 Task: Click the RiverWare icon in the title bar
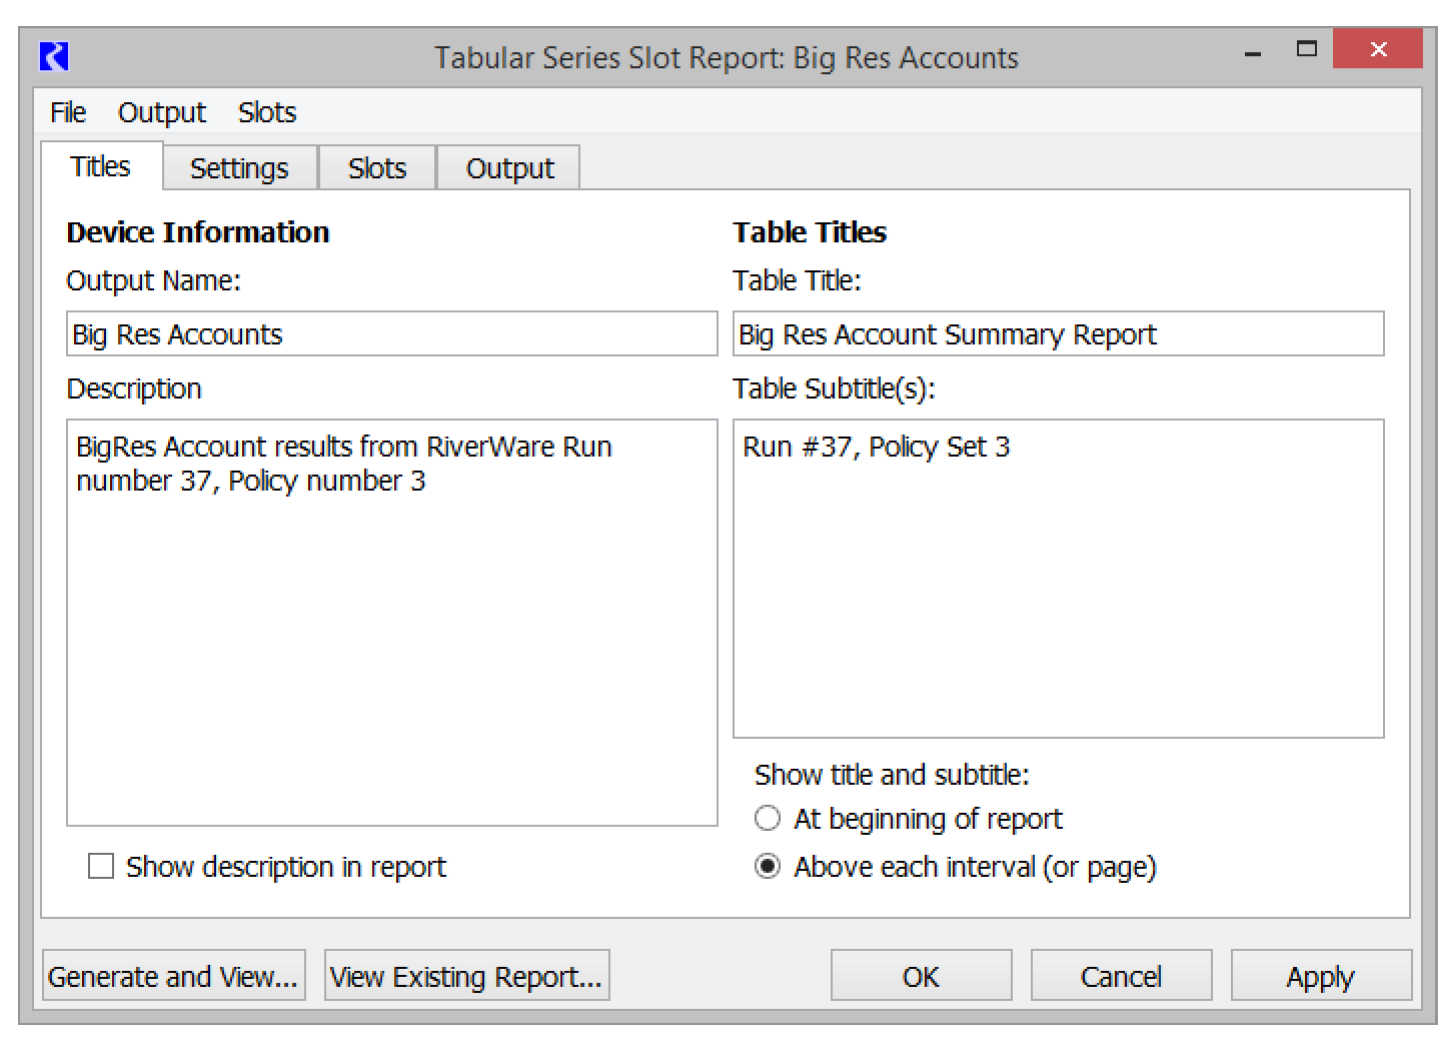pos(54,56)
